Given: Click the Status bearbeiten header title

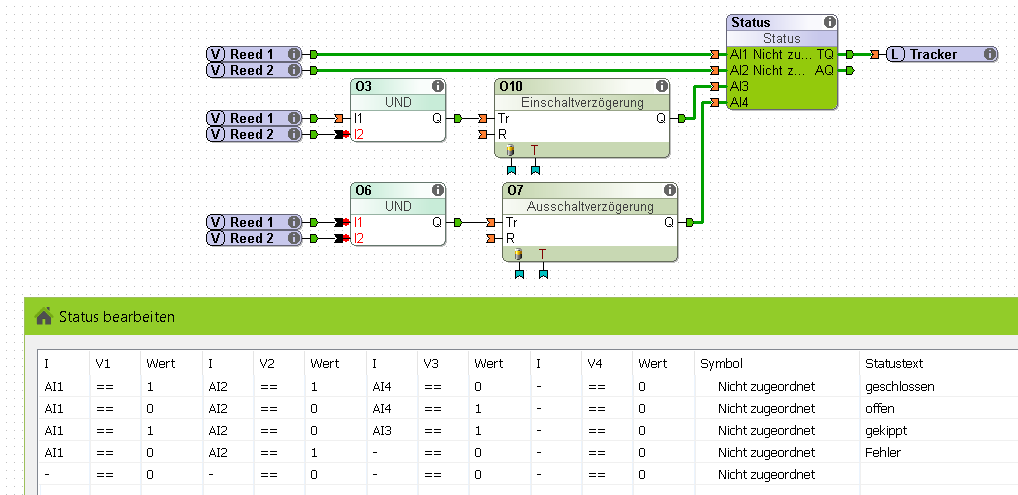Looking at the screenshot, I should (117, 317).
